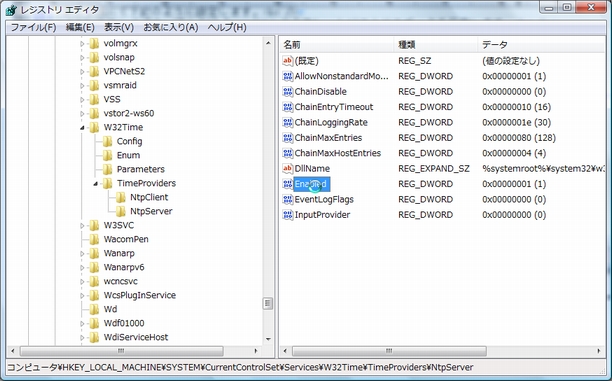612x381 pixels.
Task: Click the NtpClient folder icon
Action: [x=121, y=198]
